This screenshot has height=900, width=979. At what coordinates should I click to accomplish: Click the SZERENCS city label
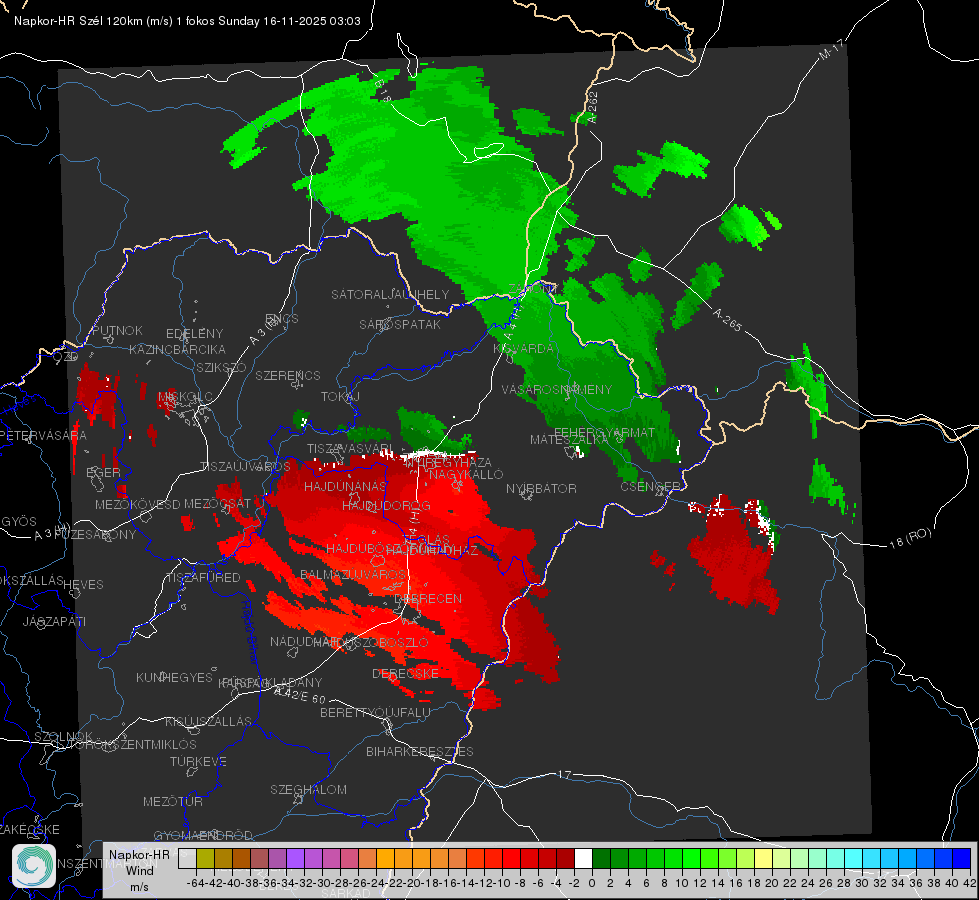tap(288, 375)
